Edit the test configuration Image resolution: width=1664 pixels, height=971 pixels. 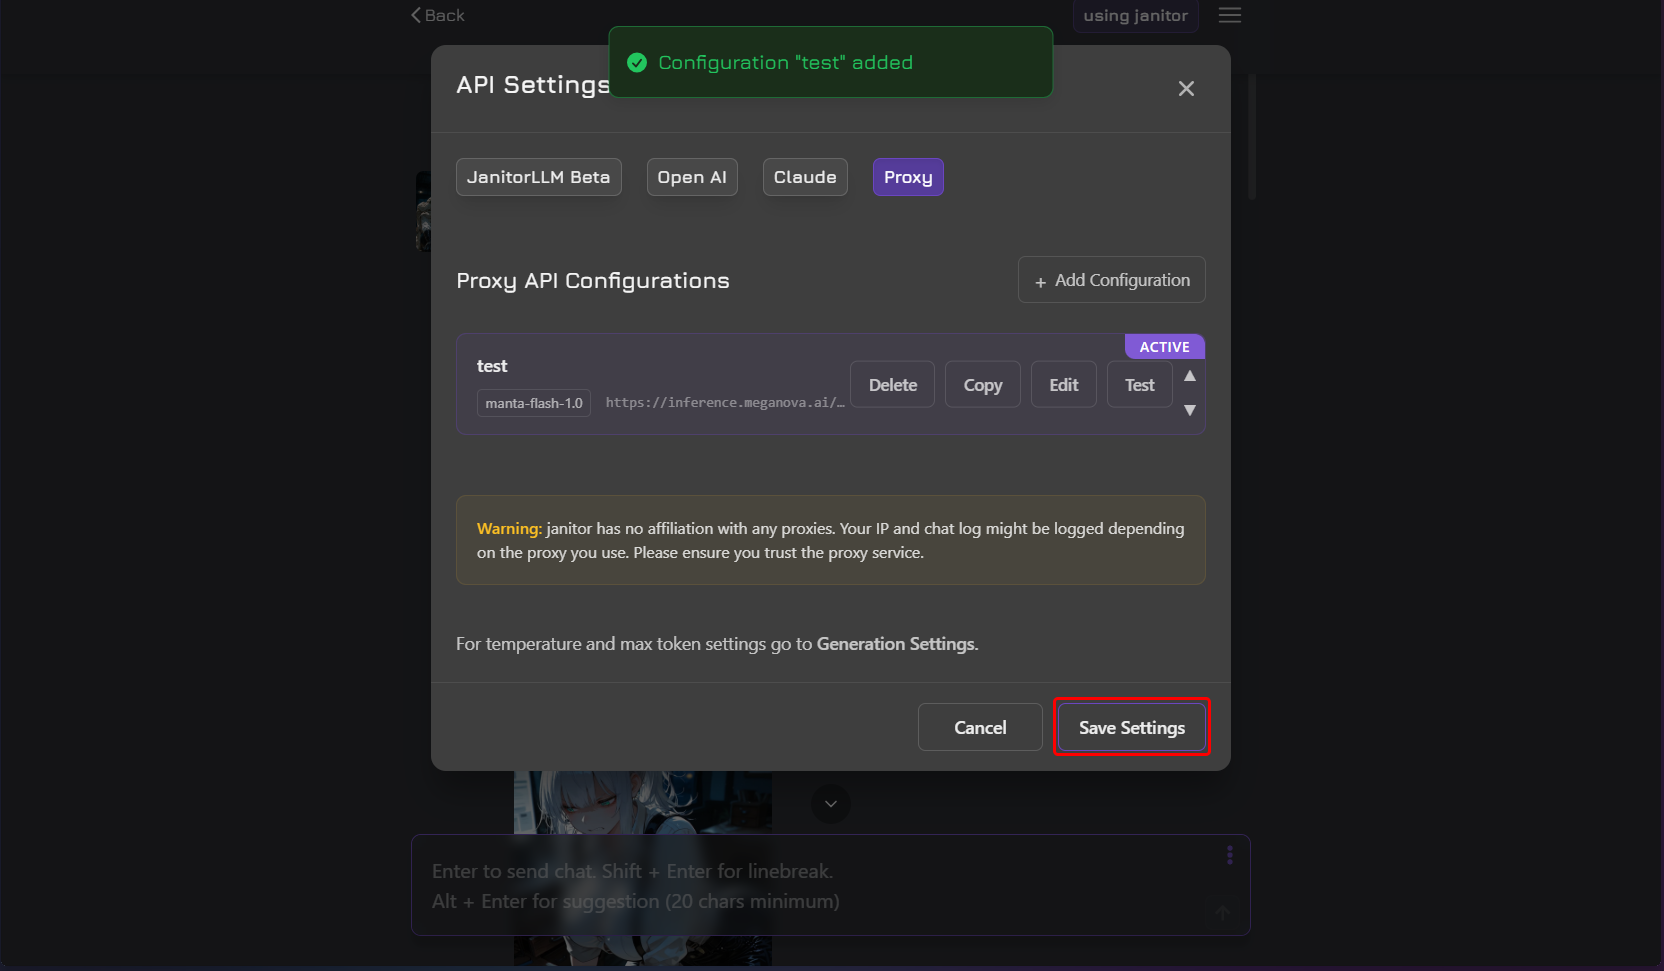(x=1063, y=385)
